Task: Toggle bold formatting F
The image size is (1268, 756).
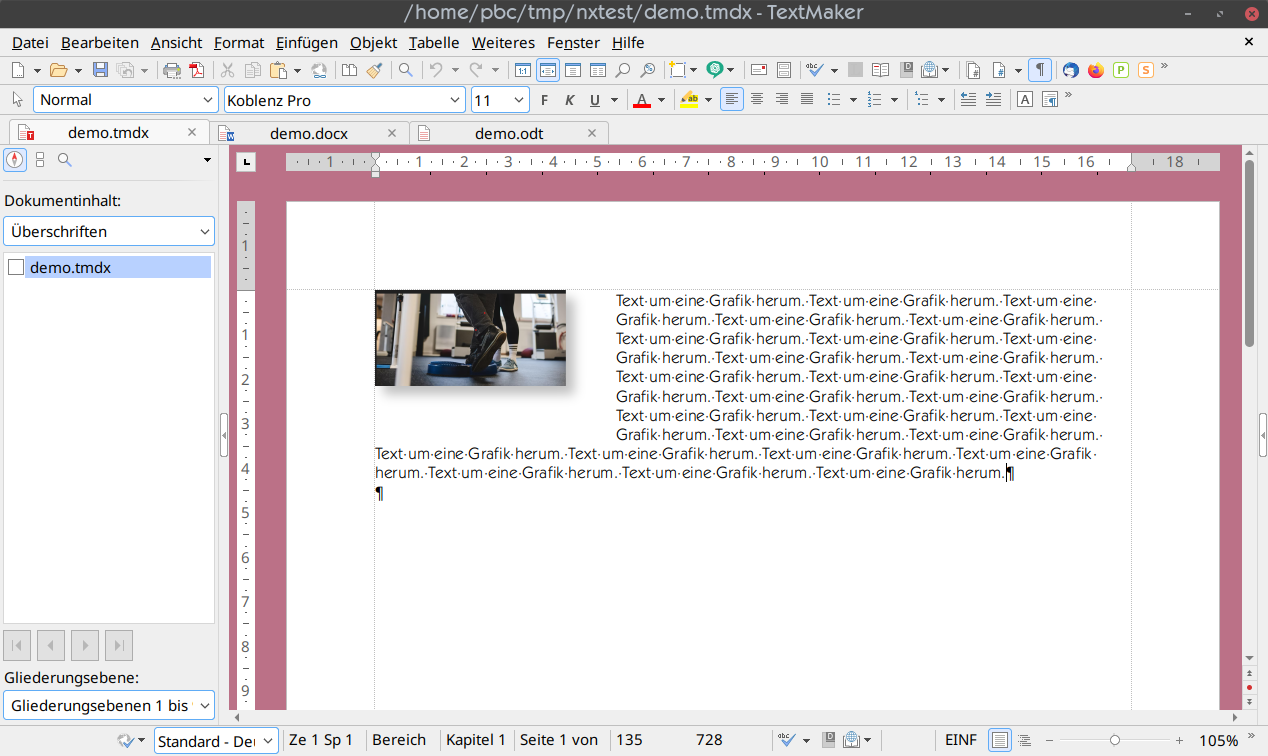Action: [545, 99]
